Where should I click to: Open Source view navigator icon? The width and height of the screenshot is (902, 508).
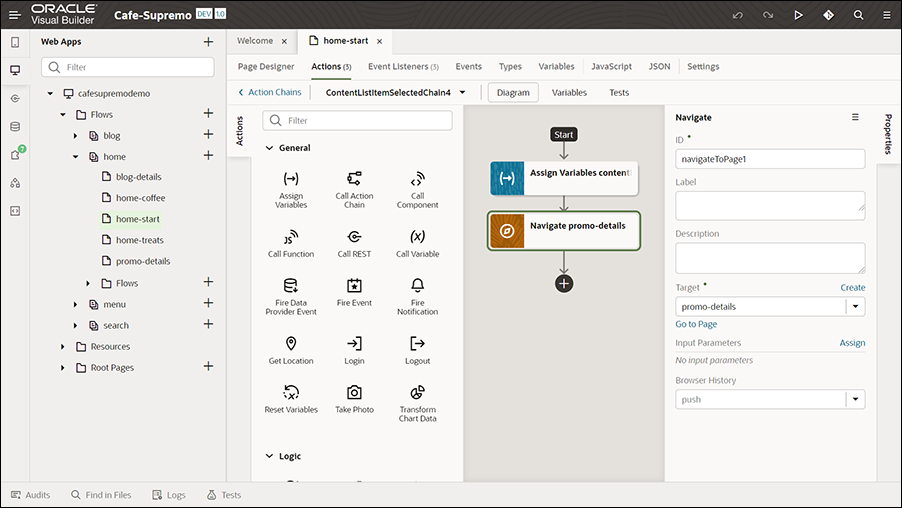tap(15, 211)
